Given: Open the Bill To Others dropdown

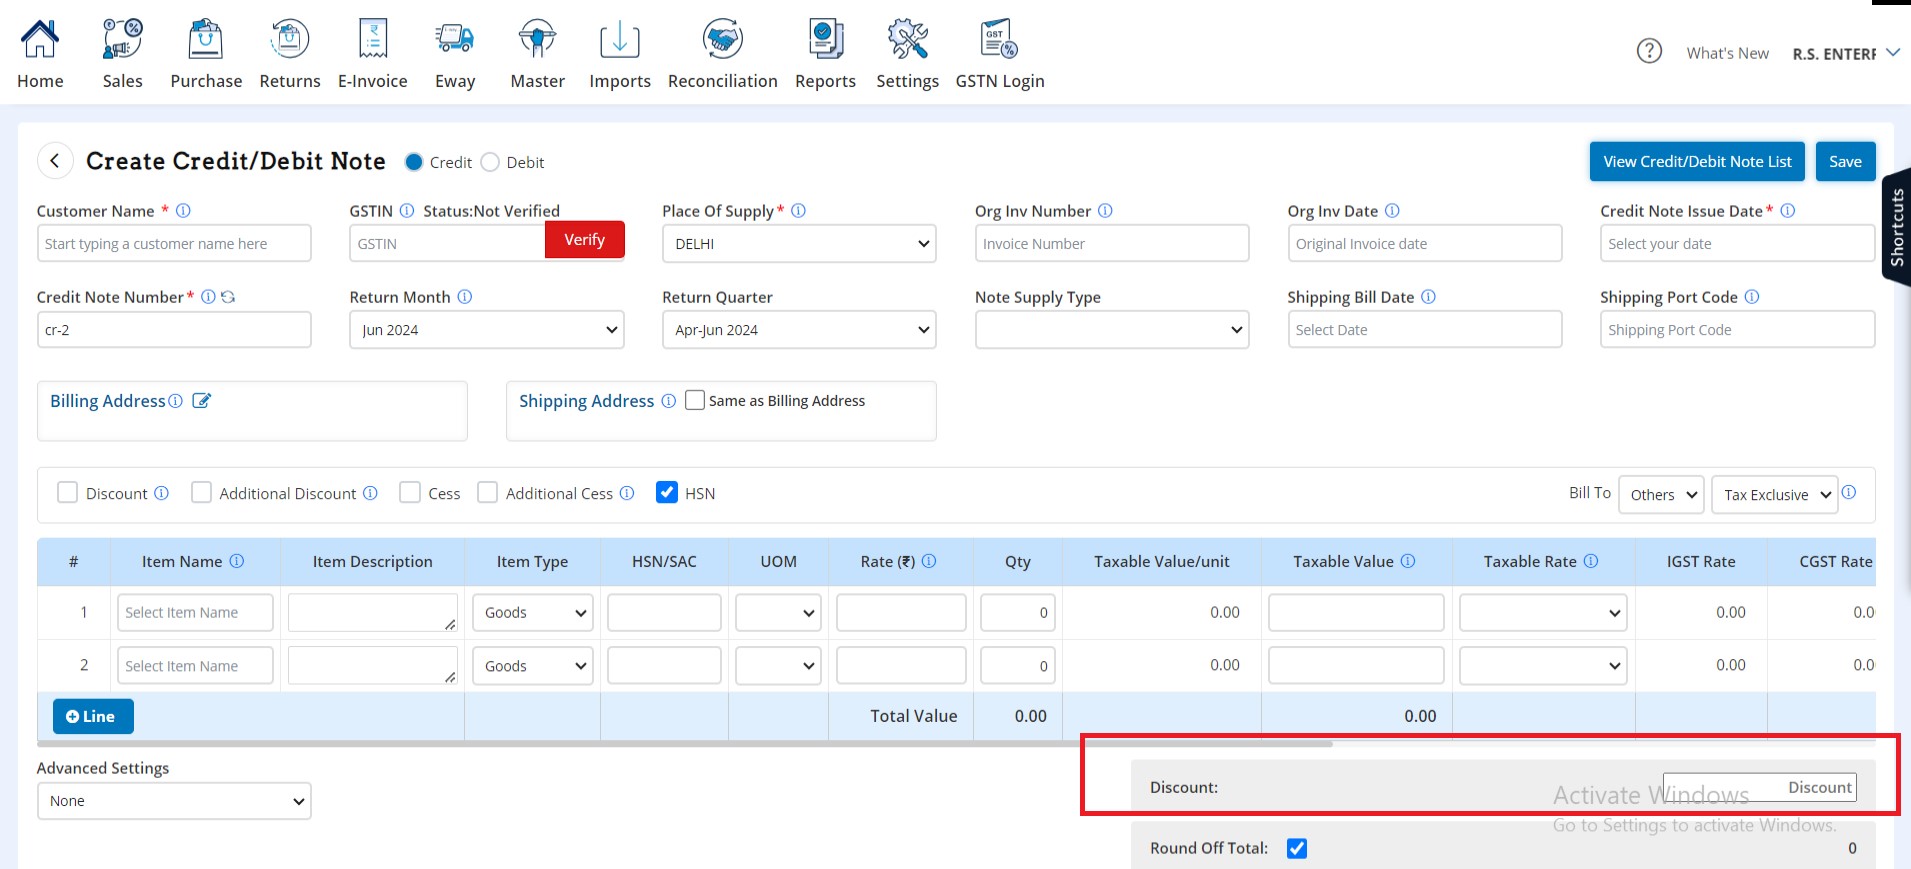Looking at the screenshot, I should pyautogui.click(x=1661, y=495).
